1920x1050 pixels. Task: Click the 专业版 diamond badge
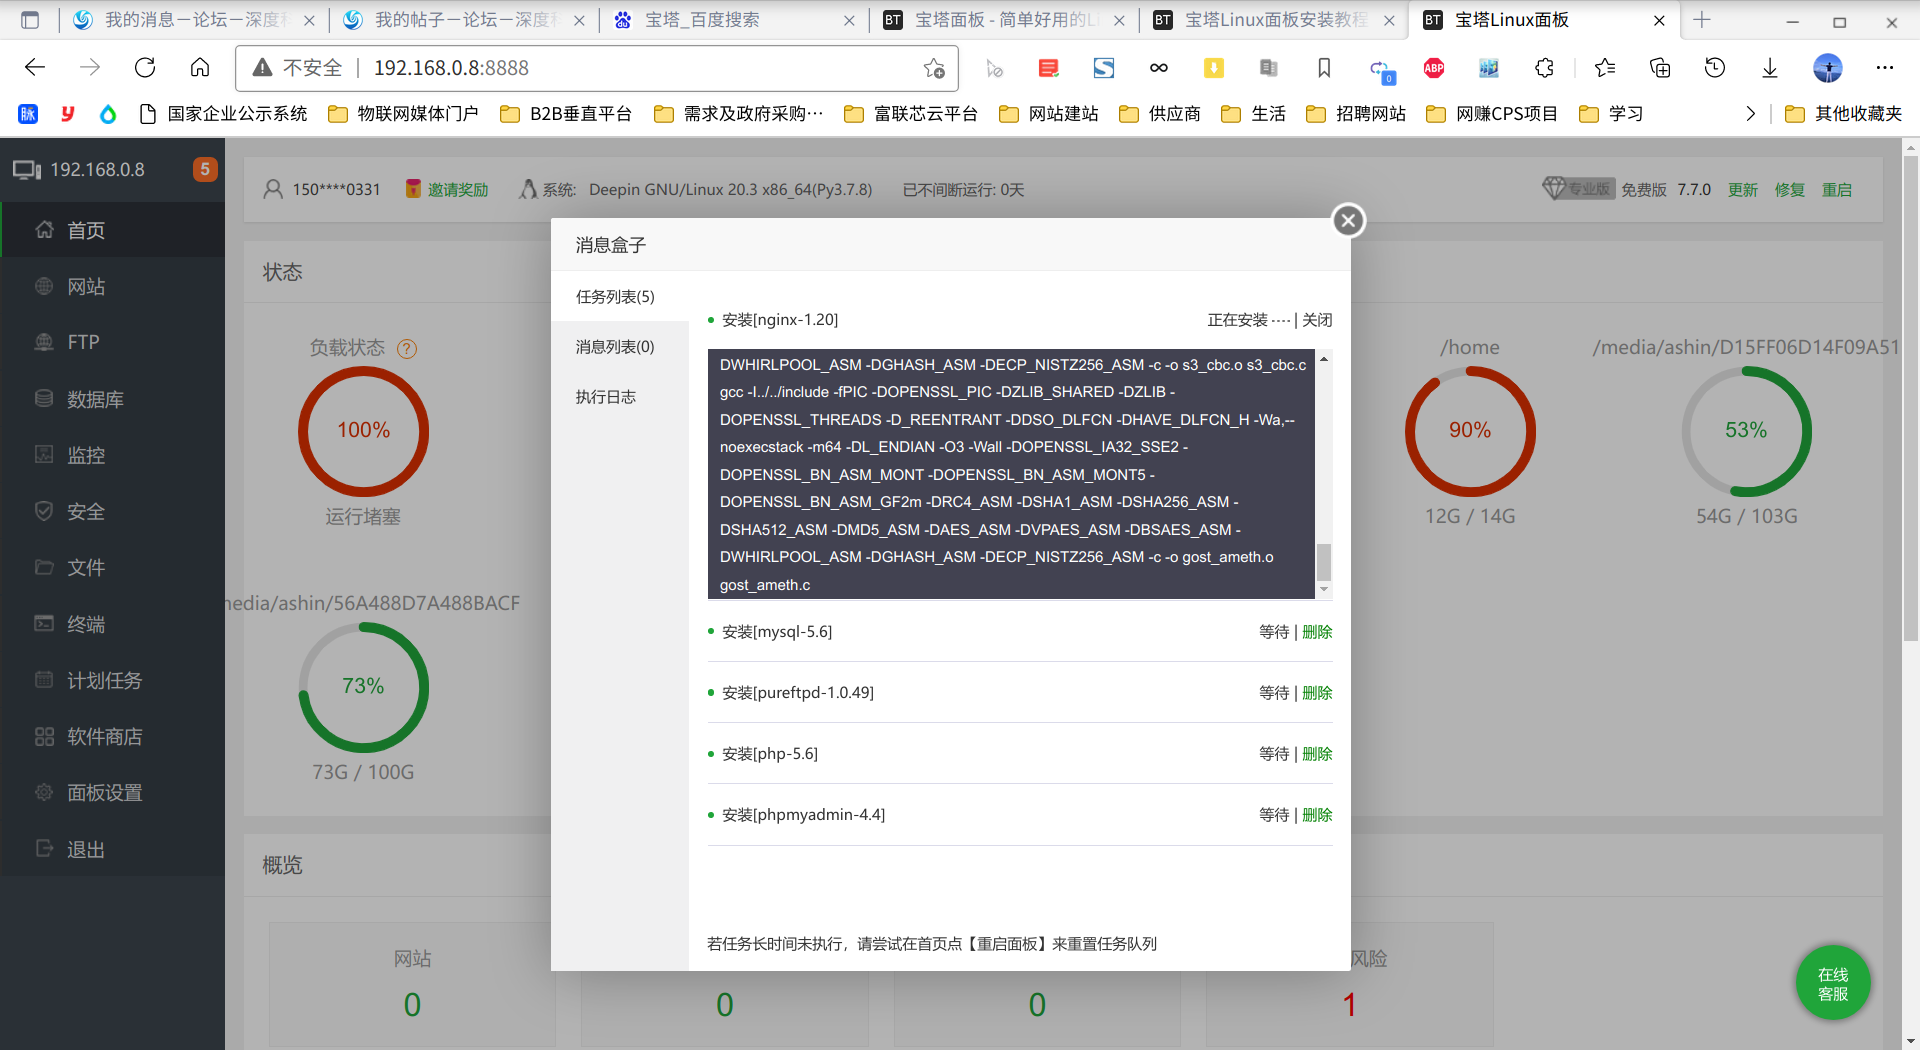click(1578, 188)
